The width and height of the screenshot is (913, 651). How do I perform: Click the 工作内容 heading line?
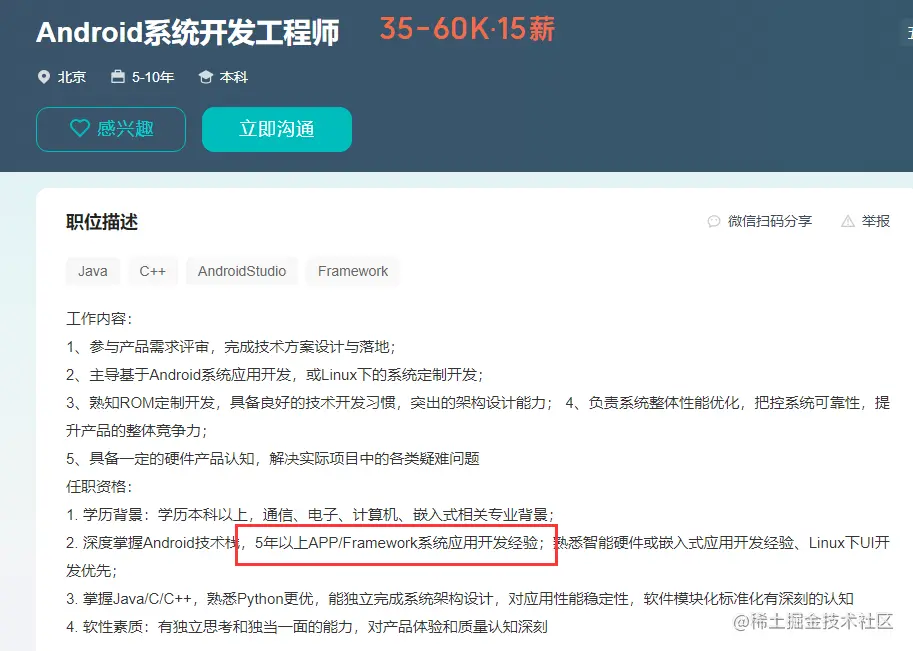(100, 319)
